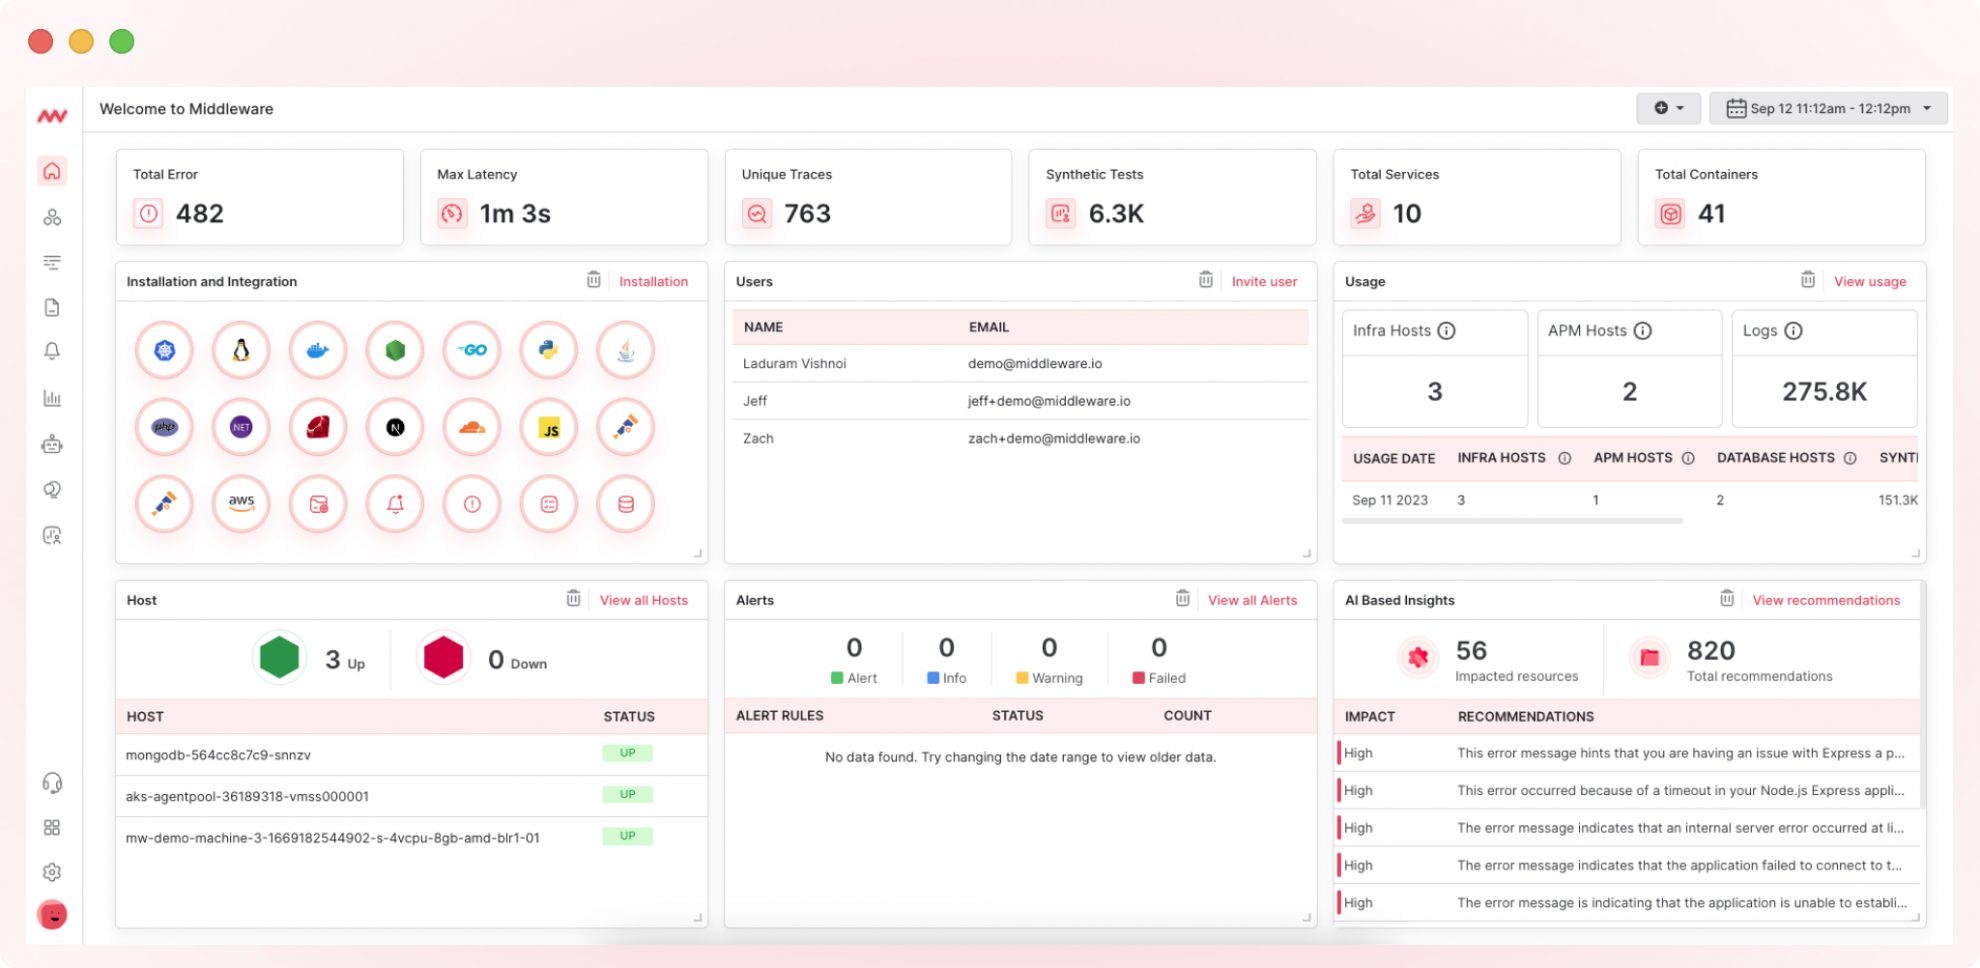Click the Failed status indicator

(1158, 660)
